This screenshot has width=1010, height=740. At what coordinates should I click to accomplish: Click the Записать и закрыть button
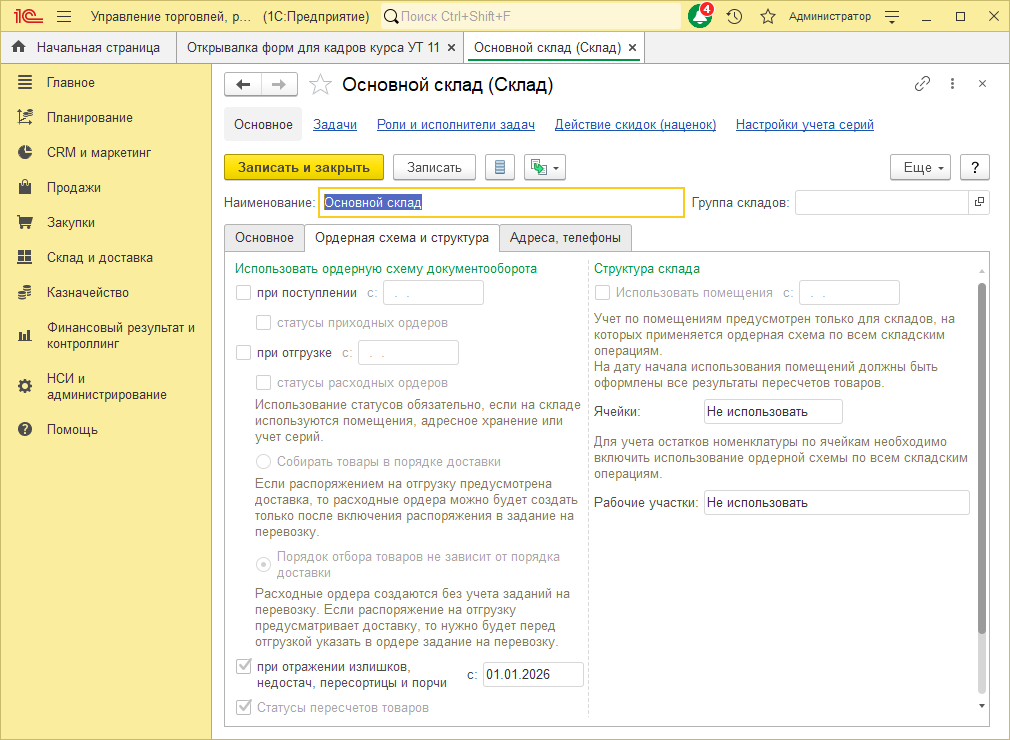point(304,167)
